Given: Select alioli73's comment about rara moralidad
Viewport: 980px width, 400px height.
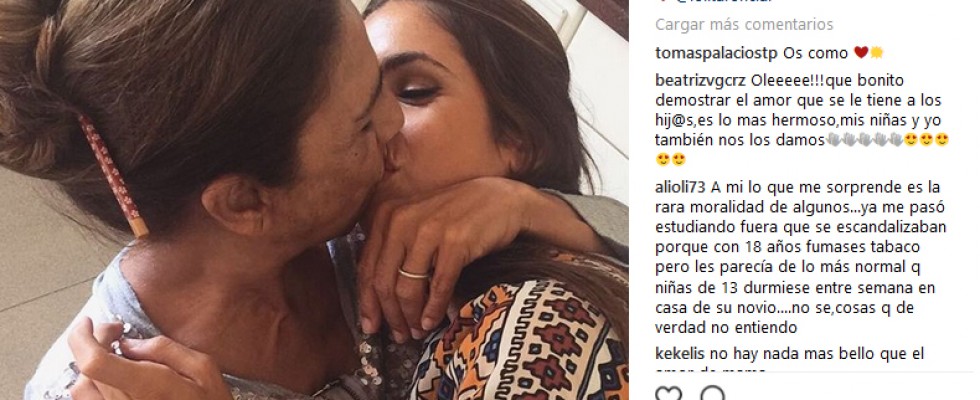Looking at the screenshot, I should [x=801, y=257].
